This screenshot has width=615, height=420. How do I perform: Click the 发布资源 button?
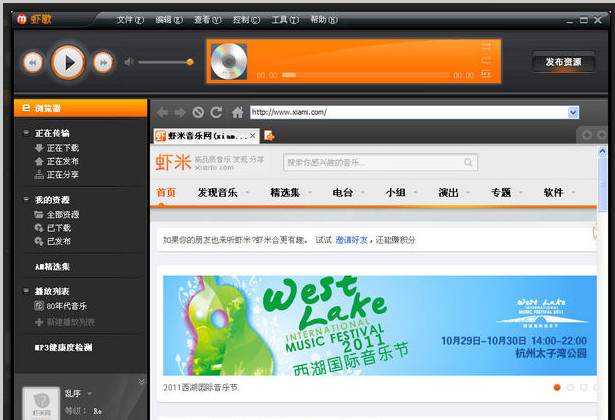[563, 62]
